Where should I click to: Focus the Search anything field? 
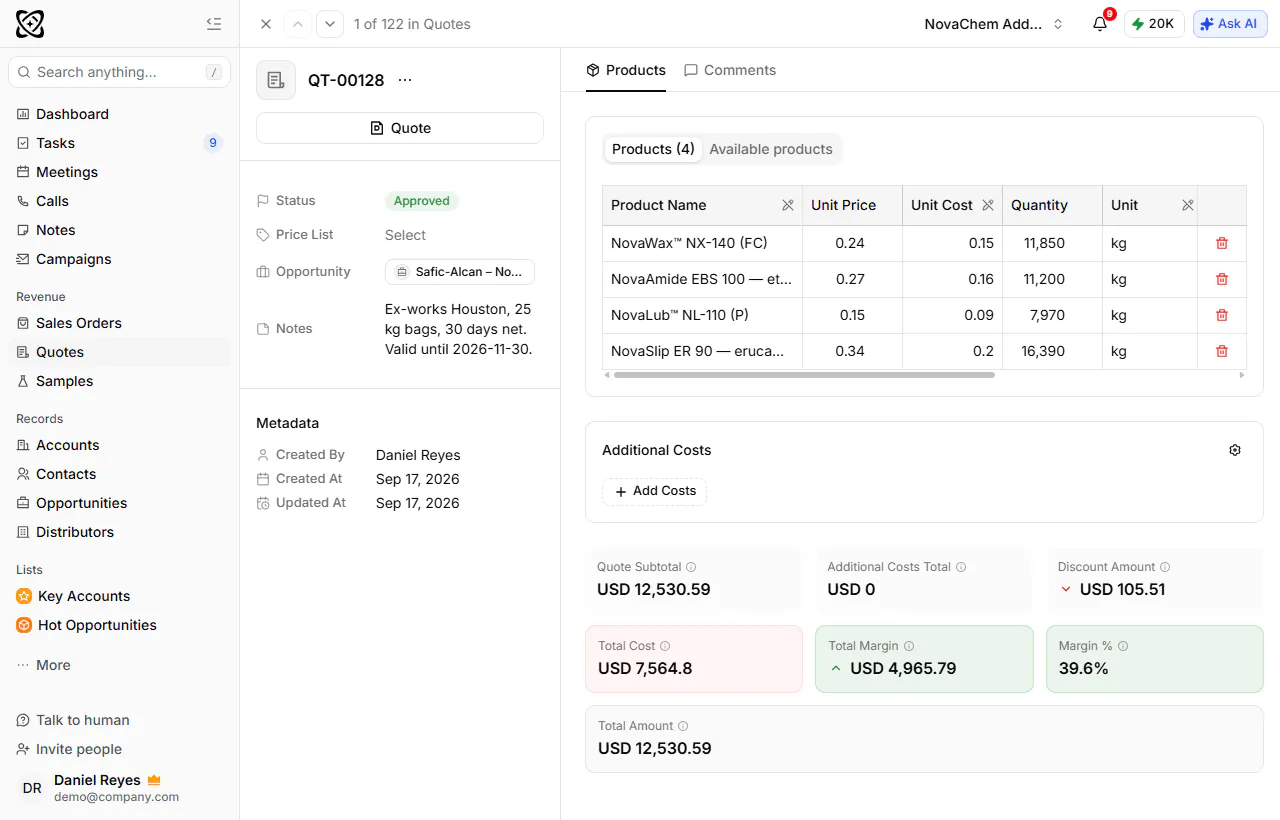(x=120, y=72)
